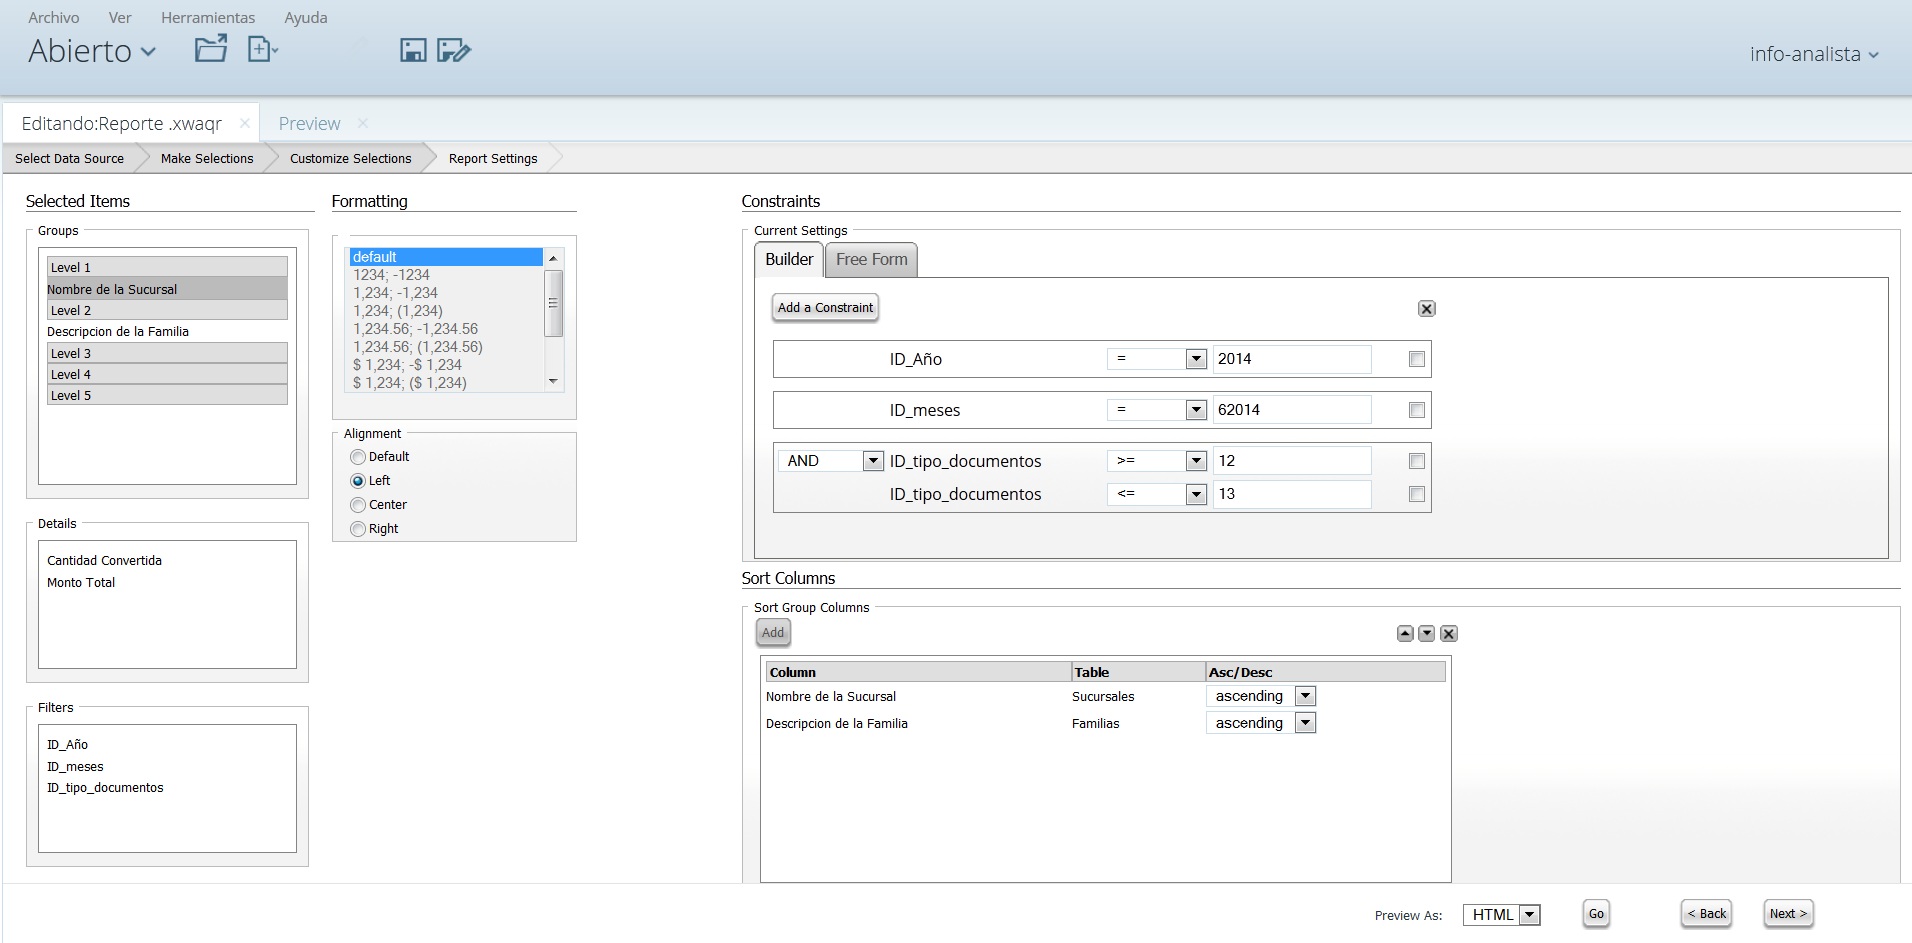The width and height of the screenshot is (1912, 943).
Task: Switch to the Free Form tab
Action: point(872,260)
